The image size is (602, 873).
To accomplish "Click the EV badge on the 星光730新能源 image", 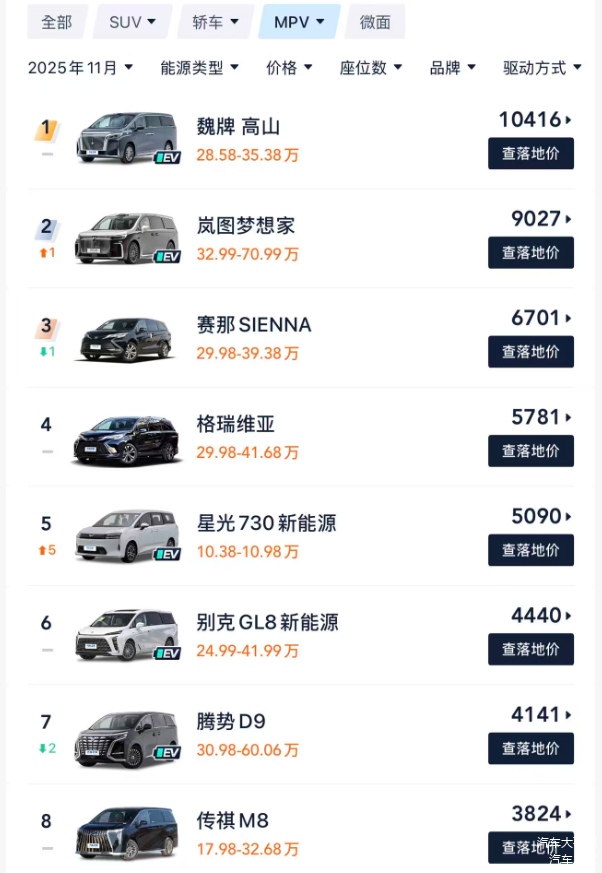I will click(167, 554).
